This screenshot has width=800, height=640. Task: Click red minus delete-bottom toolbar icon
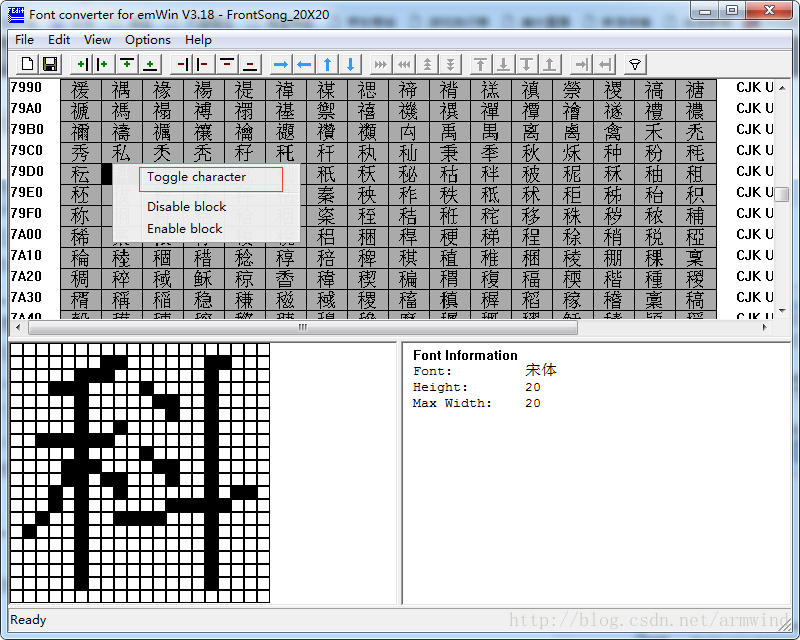[250, 64]
